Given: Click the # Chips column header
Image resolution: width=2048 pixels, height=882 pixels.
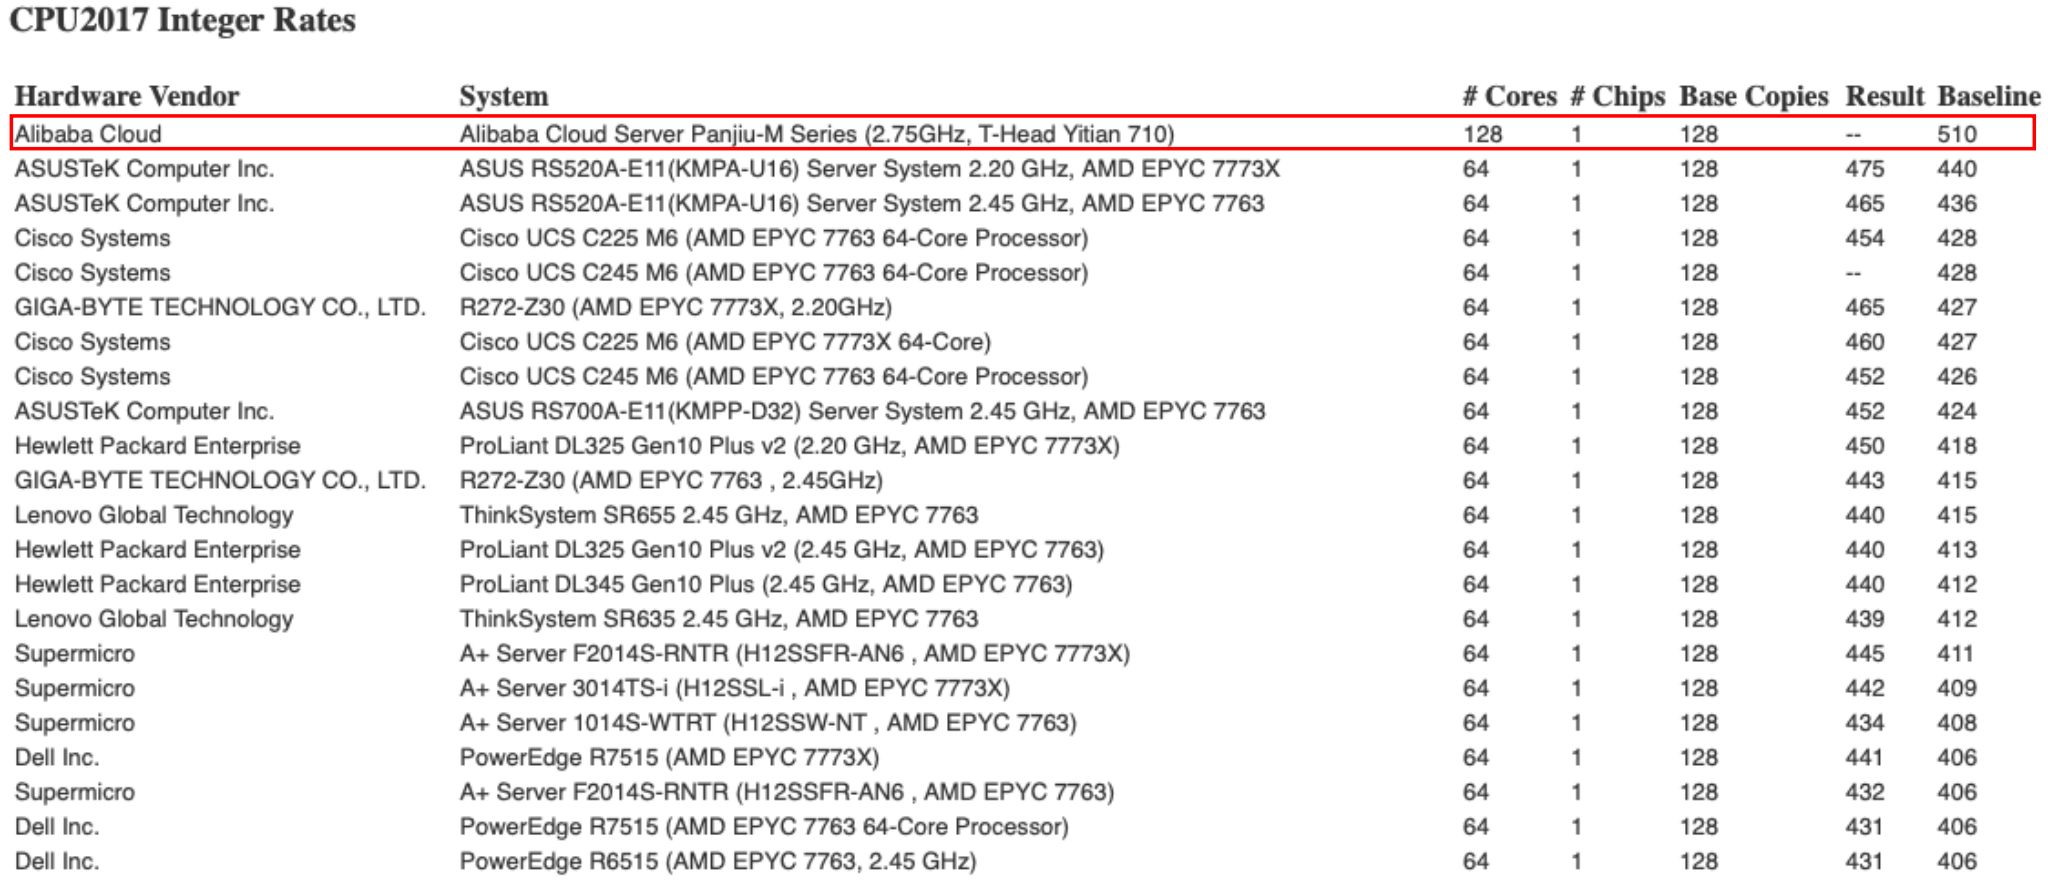Looking at the screenshot, I should point(1617,97).
